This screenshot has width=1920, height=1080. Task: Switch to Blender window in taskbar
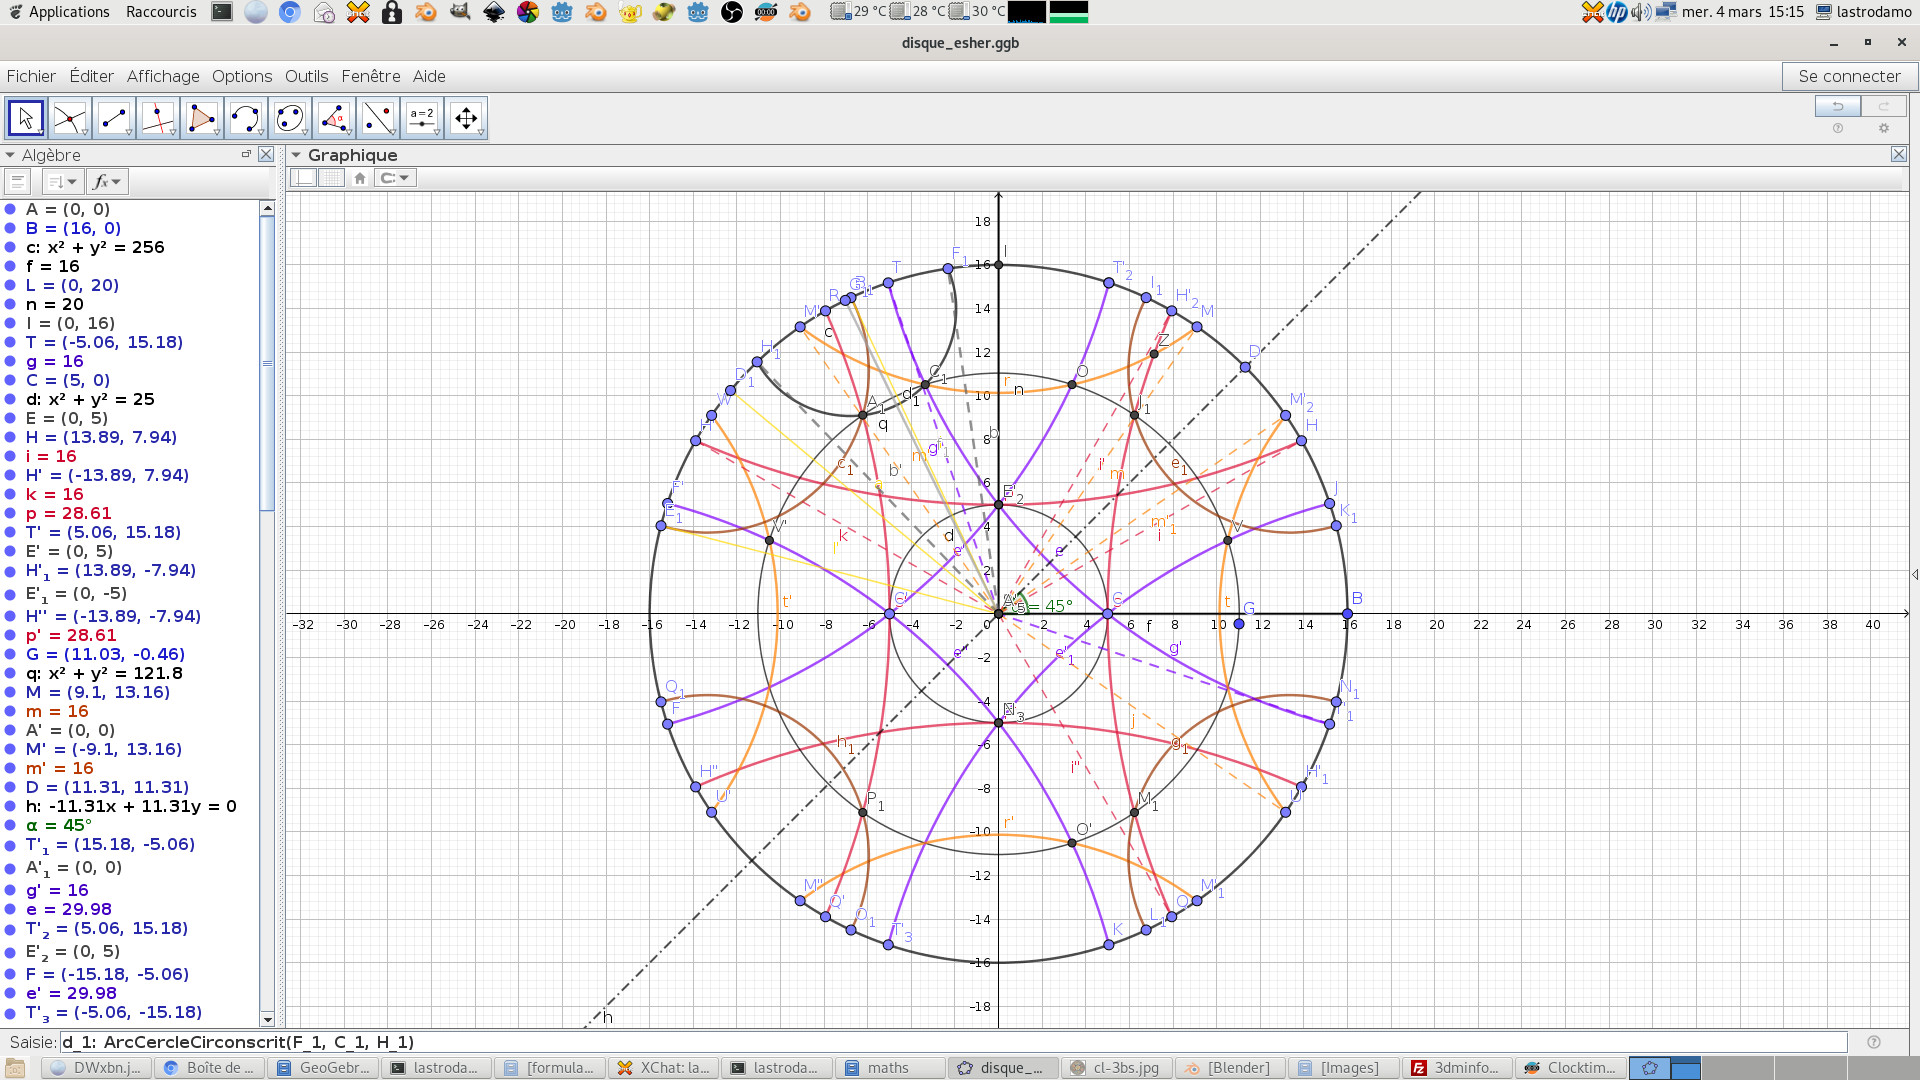pyautogui.click(x=1228, y=1068)
